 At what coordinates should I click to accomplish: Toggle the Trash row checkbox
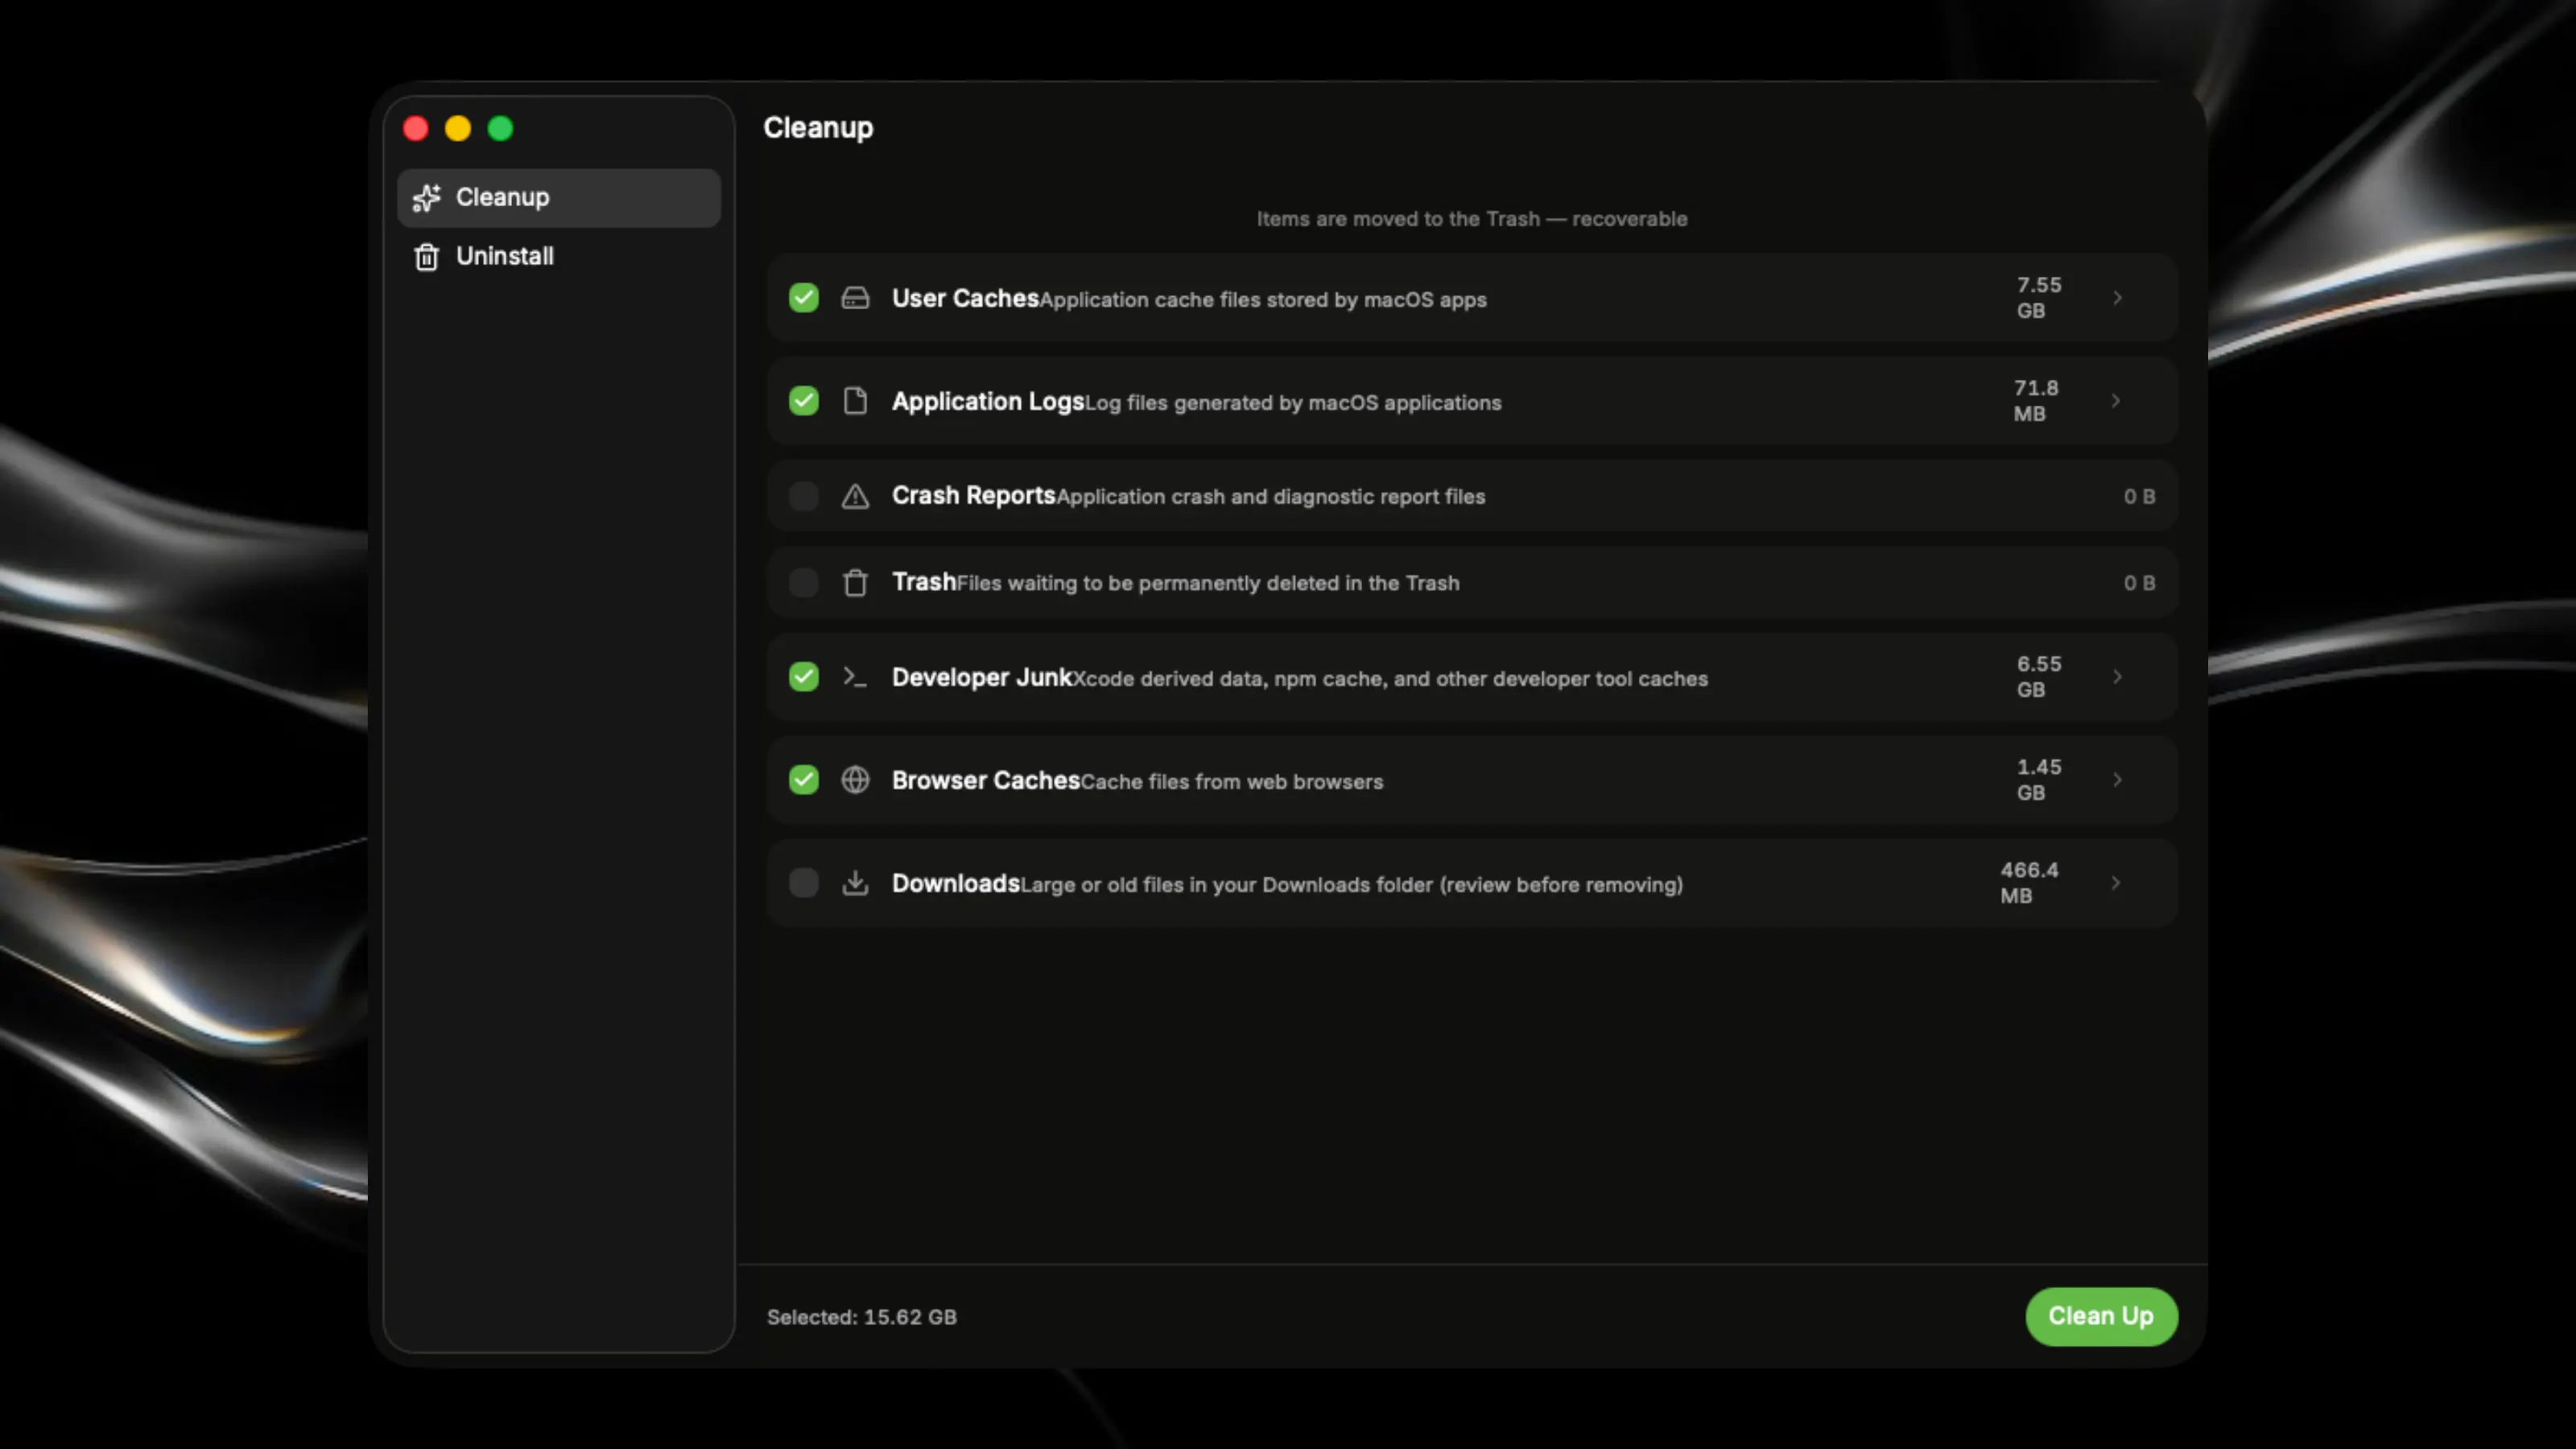(x=804, y=582)
